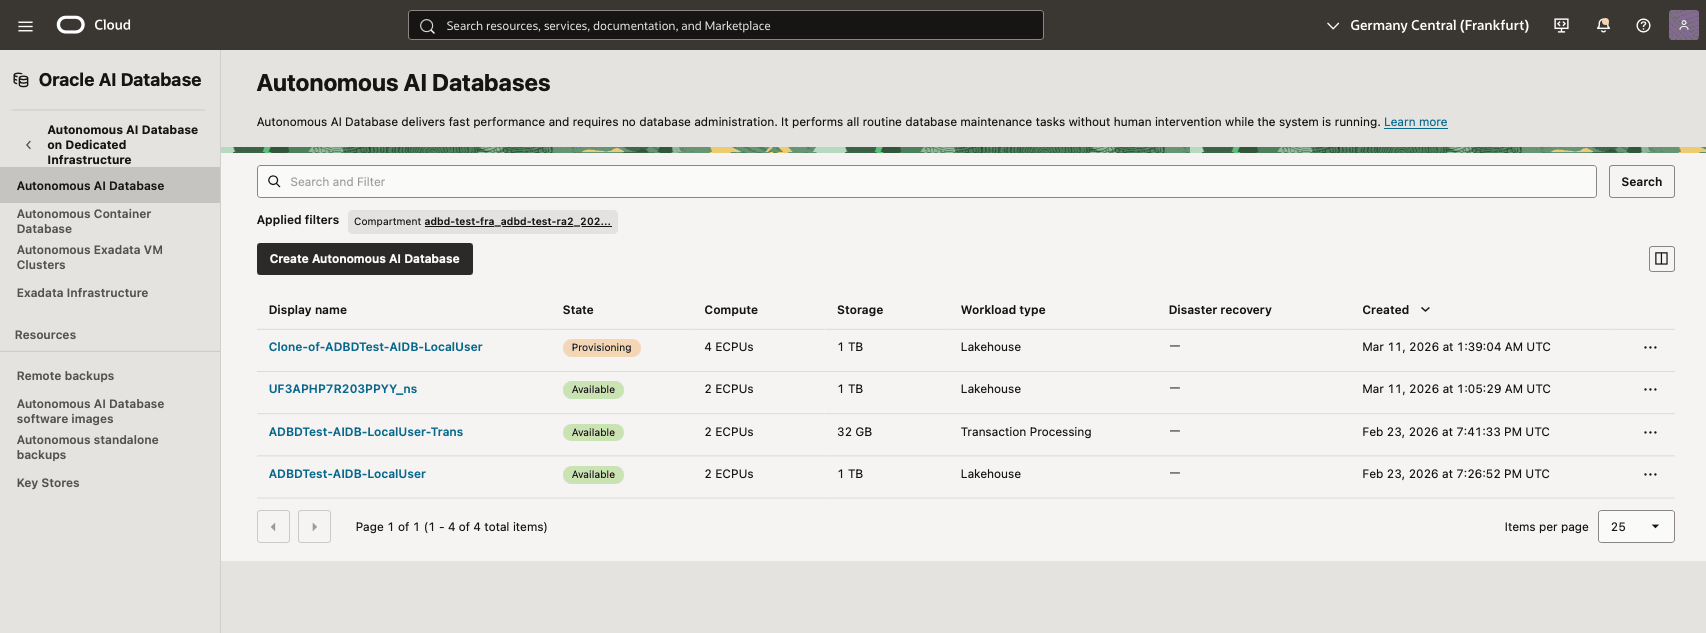Open Remote backups
The width and height of the screenshot is (1706, 633).
(65, 376)
